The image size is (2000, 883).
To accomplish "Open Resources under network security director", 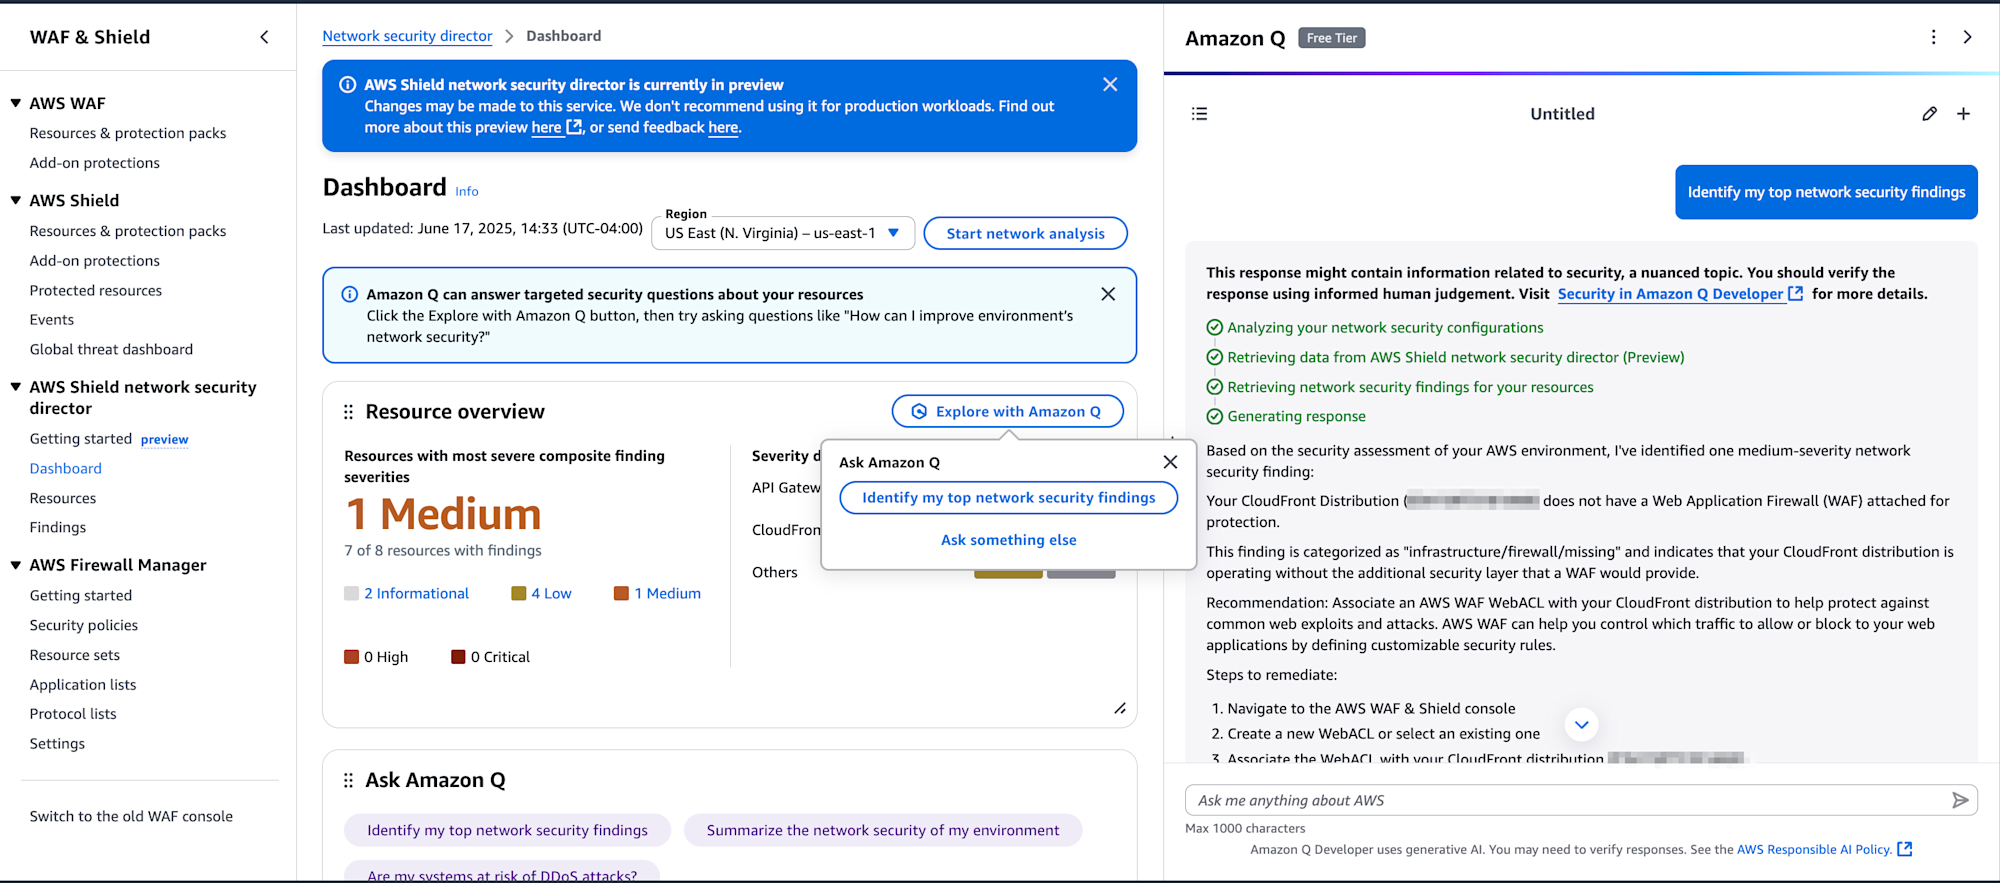I will click(63, 498).
